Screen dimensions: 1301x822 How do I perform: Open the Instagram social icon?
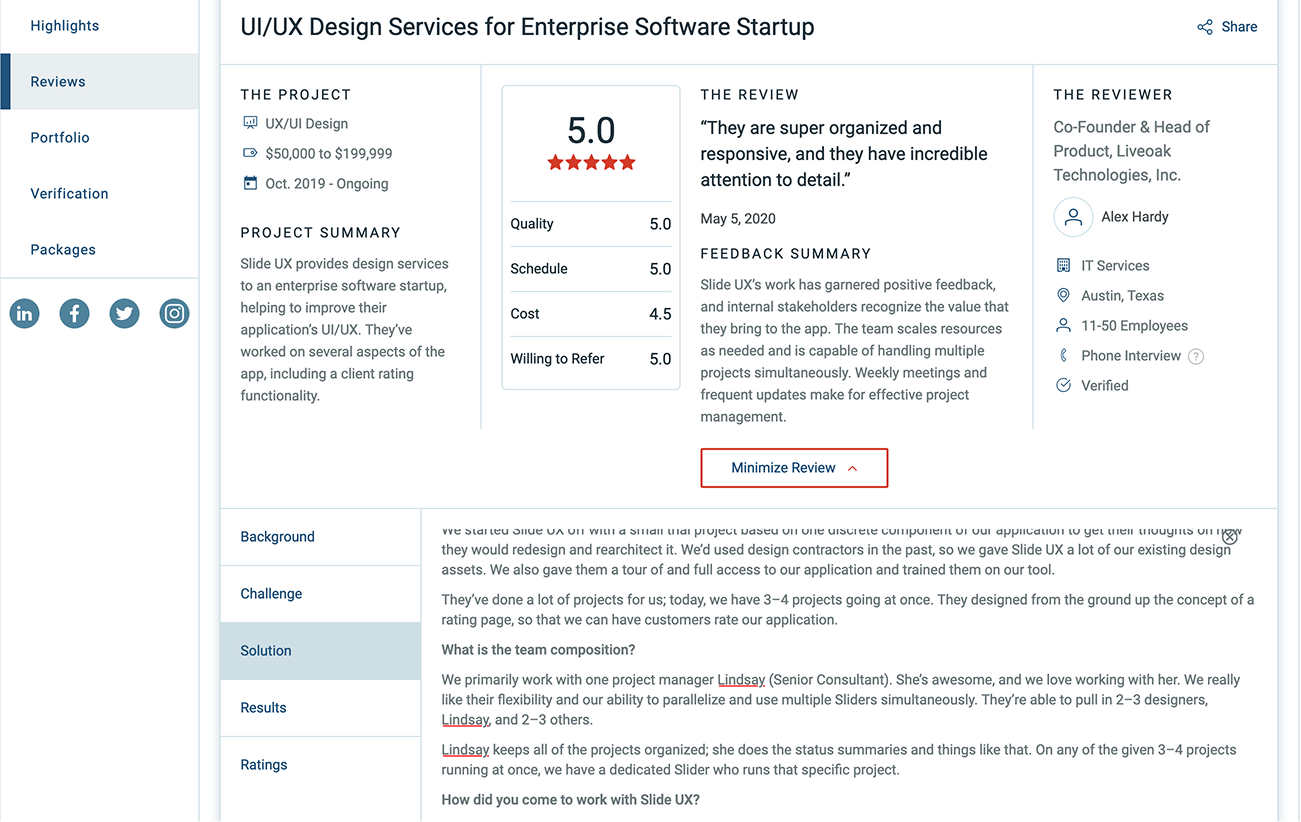tap(175, 314)
